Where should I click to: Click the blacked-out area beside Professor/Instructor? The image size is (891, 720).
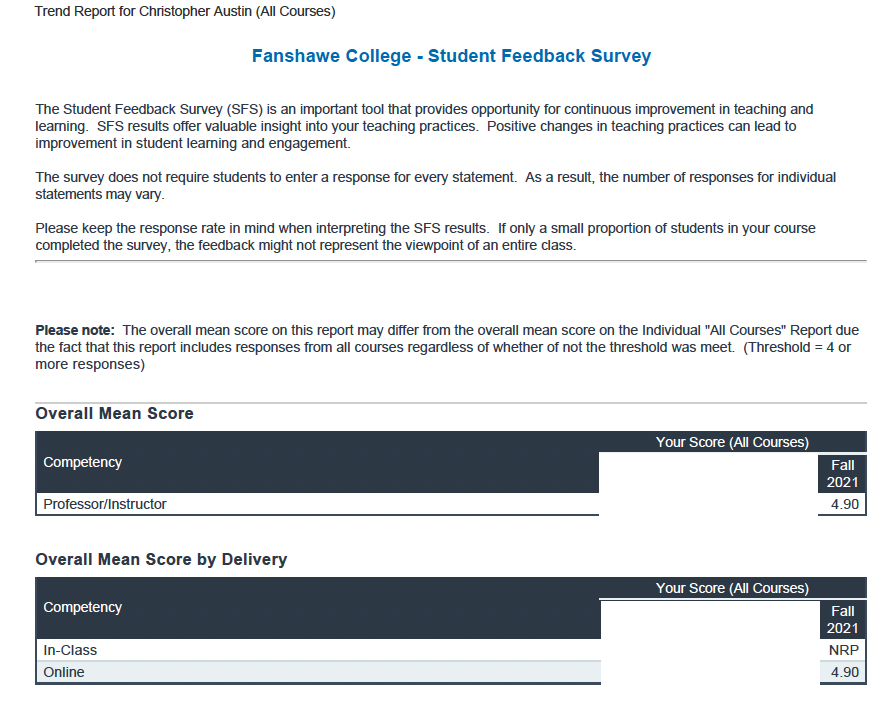pos(708,485)
